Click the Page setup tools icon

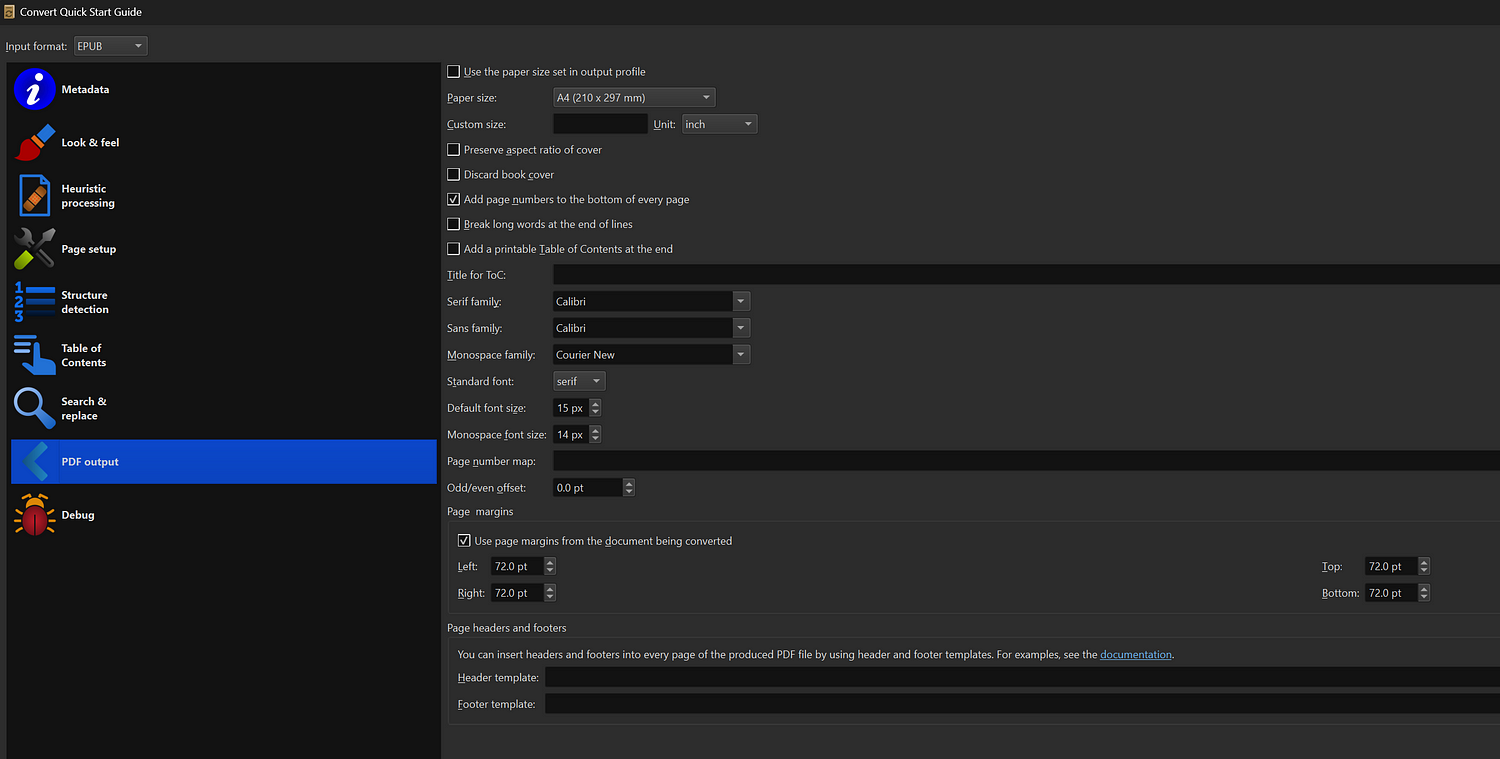34,249
